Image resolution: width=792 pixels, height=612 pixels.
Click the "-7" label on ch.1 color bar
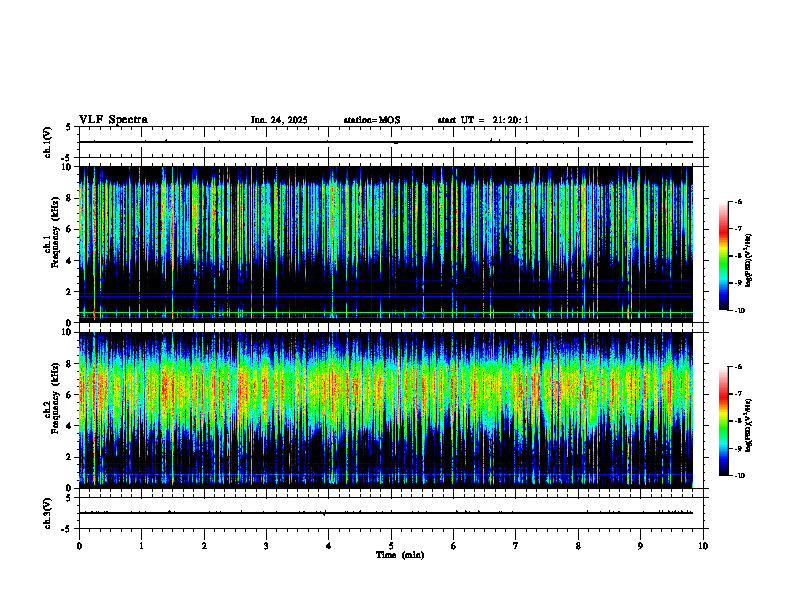tap(738, 229)
